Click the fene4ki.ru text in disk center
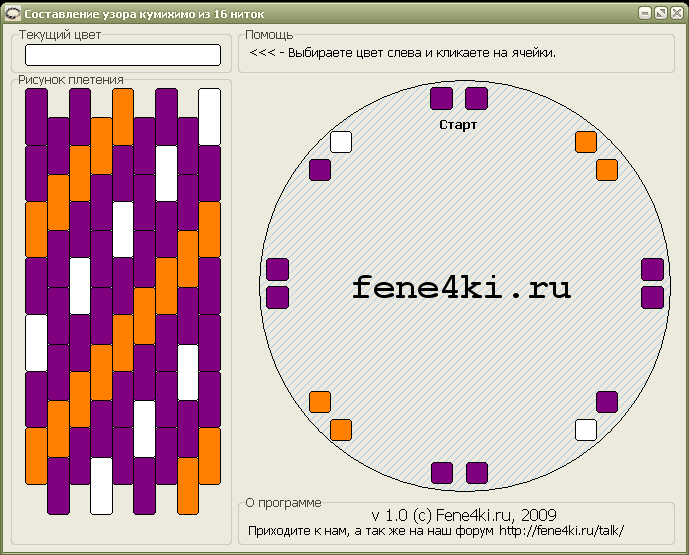 [461, 288]
